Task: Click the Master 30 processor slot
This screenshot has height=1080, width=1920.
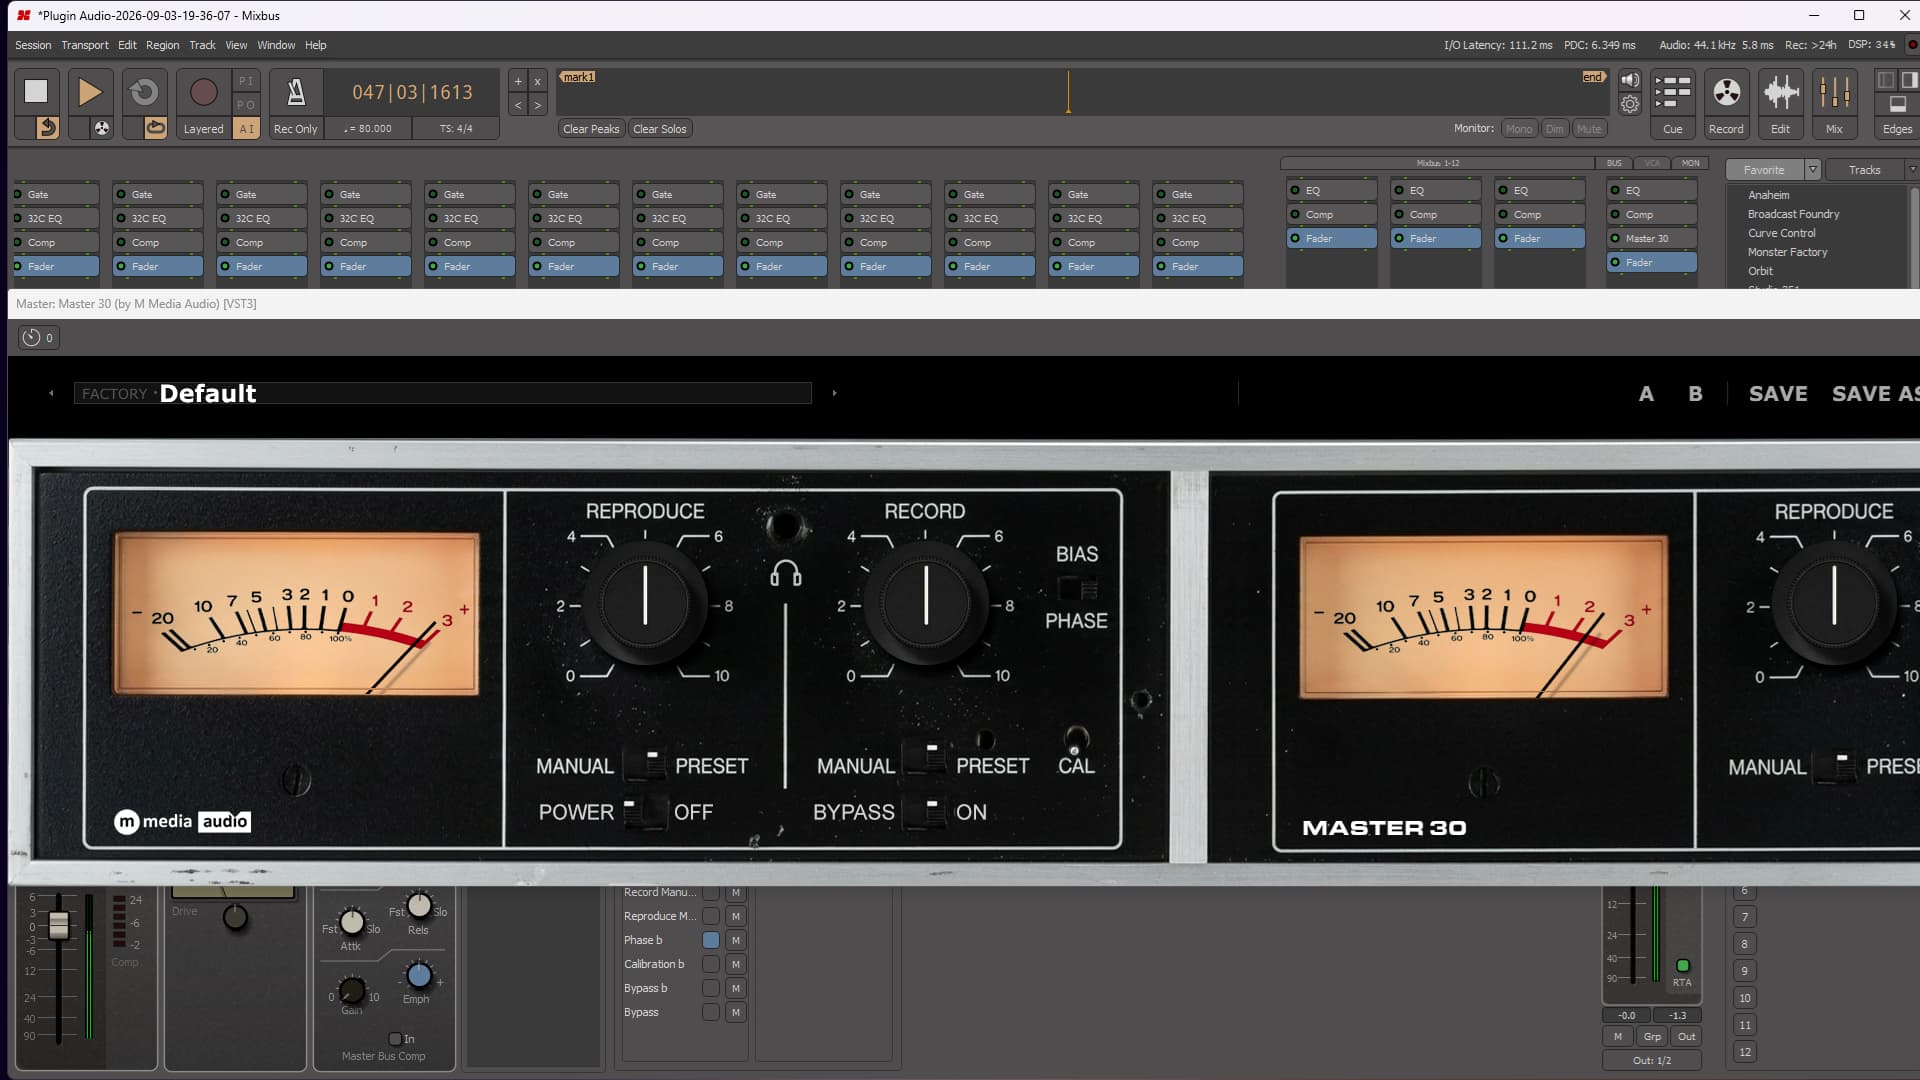Action: point(1652,238)
